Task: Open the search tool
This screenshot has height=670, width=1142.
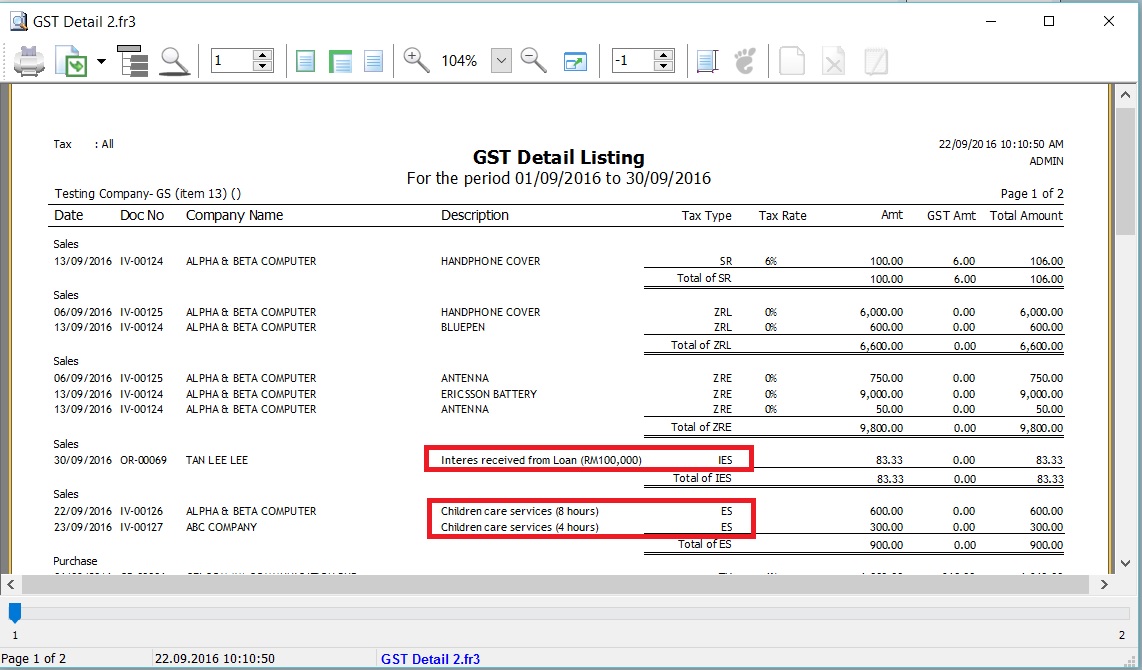Action: pos(175,60)
